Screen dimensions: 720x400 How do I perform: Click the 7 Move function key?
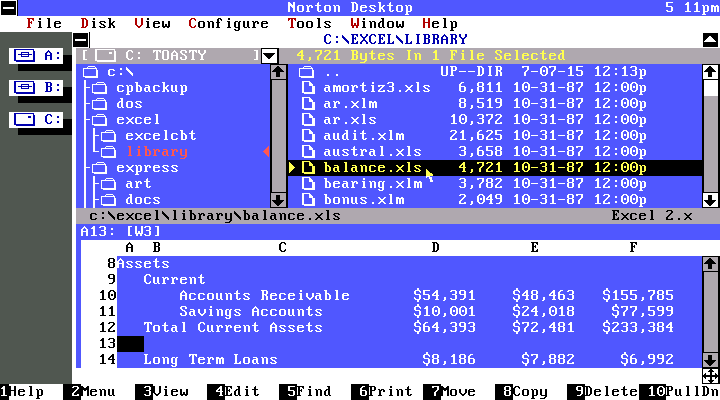coord(450,392)
